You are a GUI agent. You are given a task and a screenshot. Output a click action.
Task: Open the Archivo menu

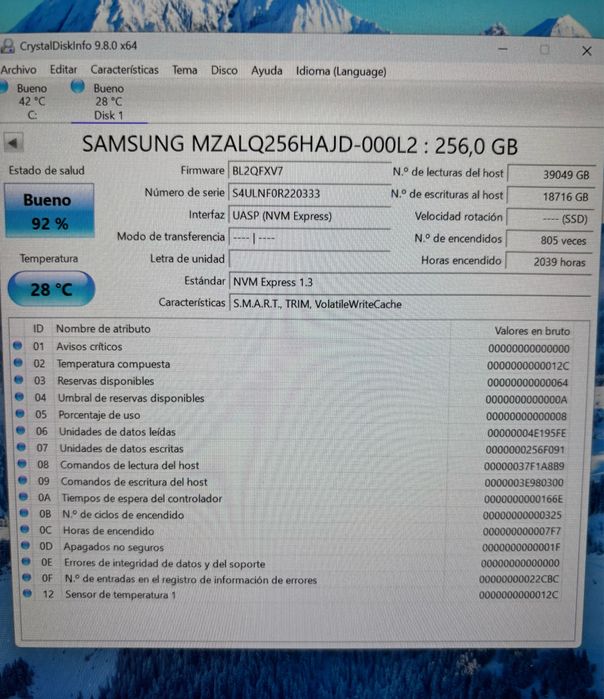click(x=18, y=70)
